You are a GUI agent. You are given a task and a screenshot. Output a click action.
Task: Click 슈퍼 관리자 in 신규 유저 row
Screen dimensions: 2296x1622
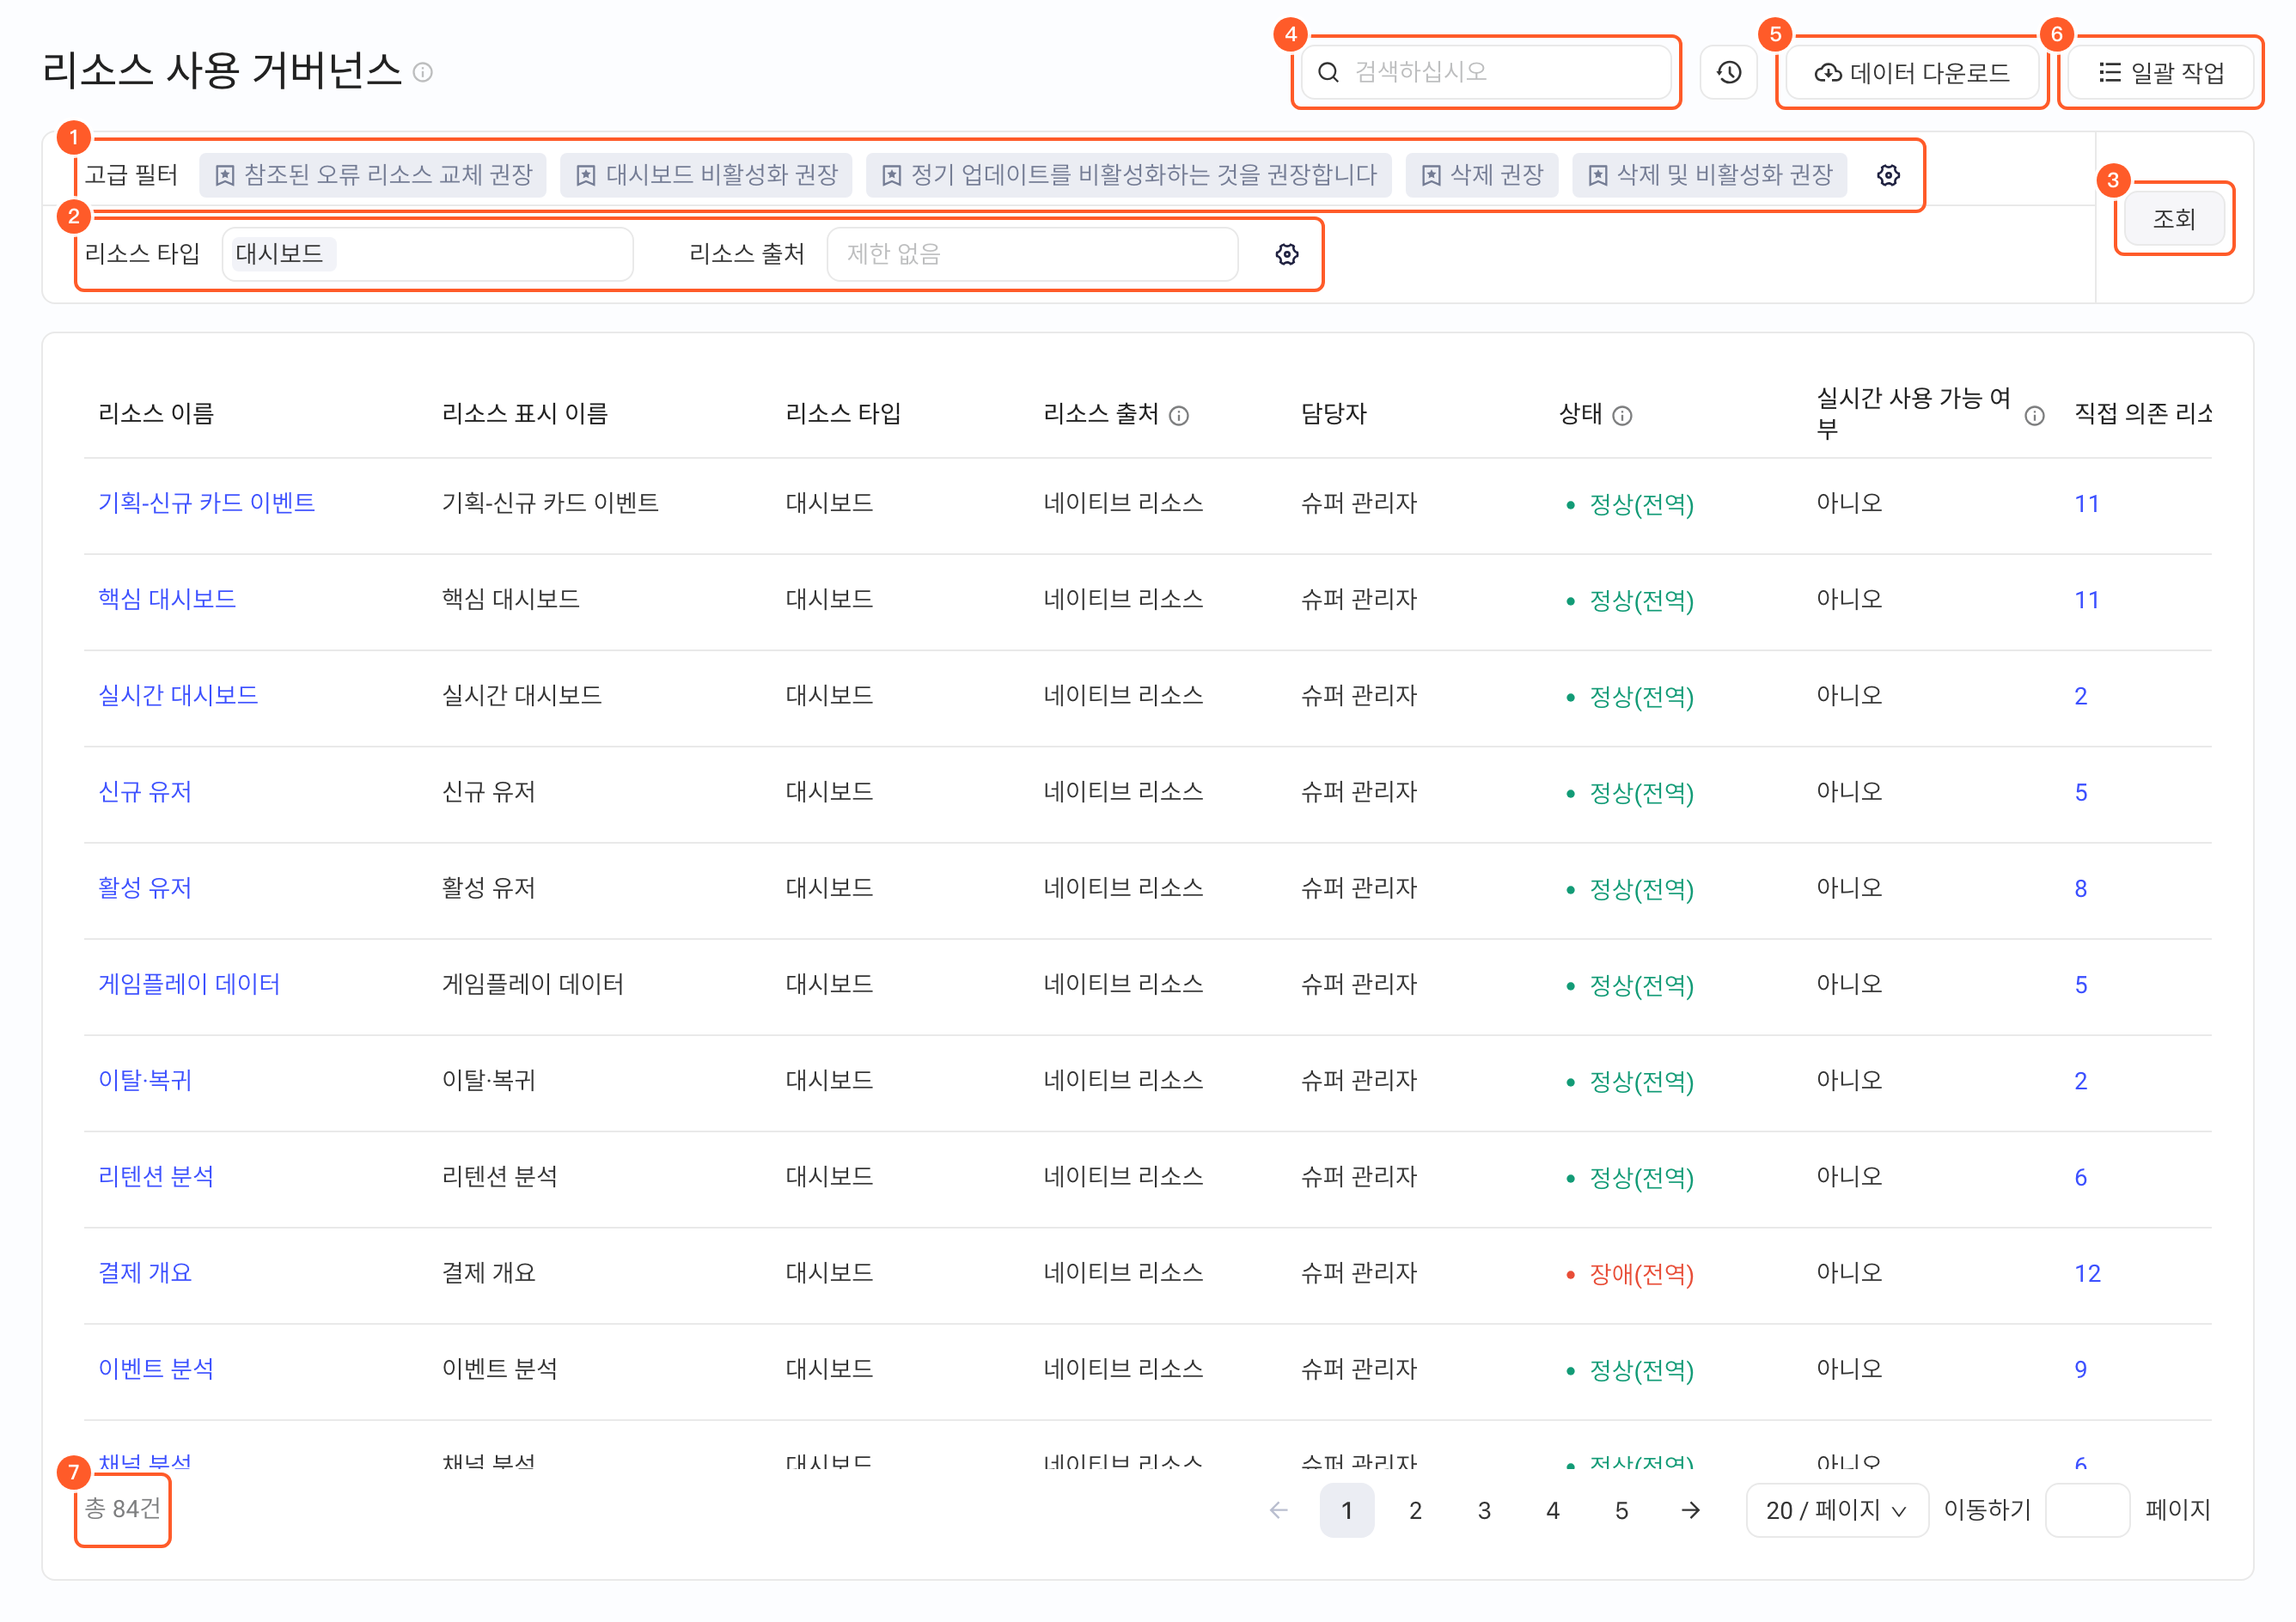(x=1359, y=791)
